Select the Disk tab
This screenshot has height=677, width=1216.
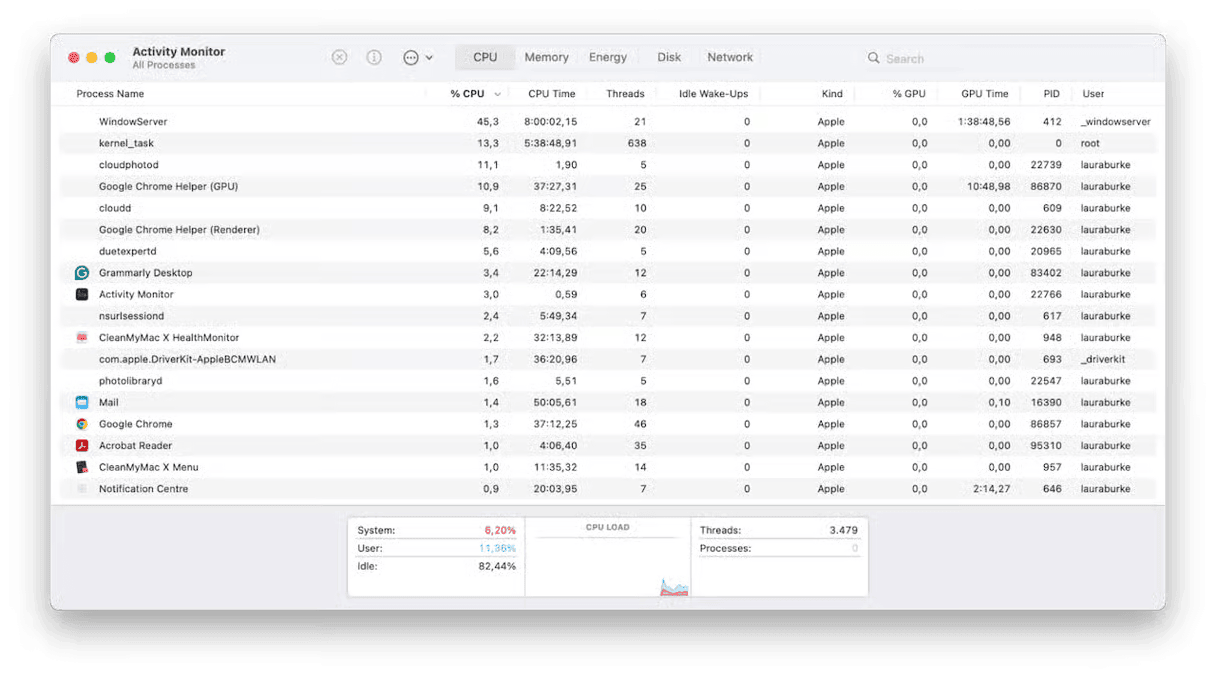tap(669, 58)
